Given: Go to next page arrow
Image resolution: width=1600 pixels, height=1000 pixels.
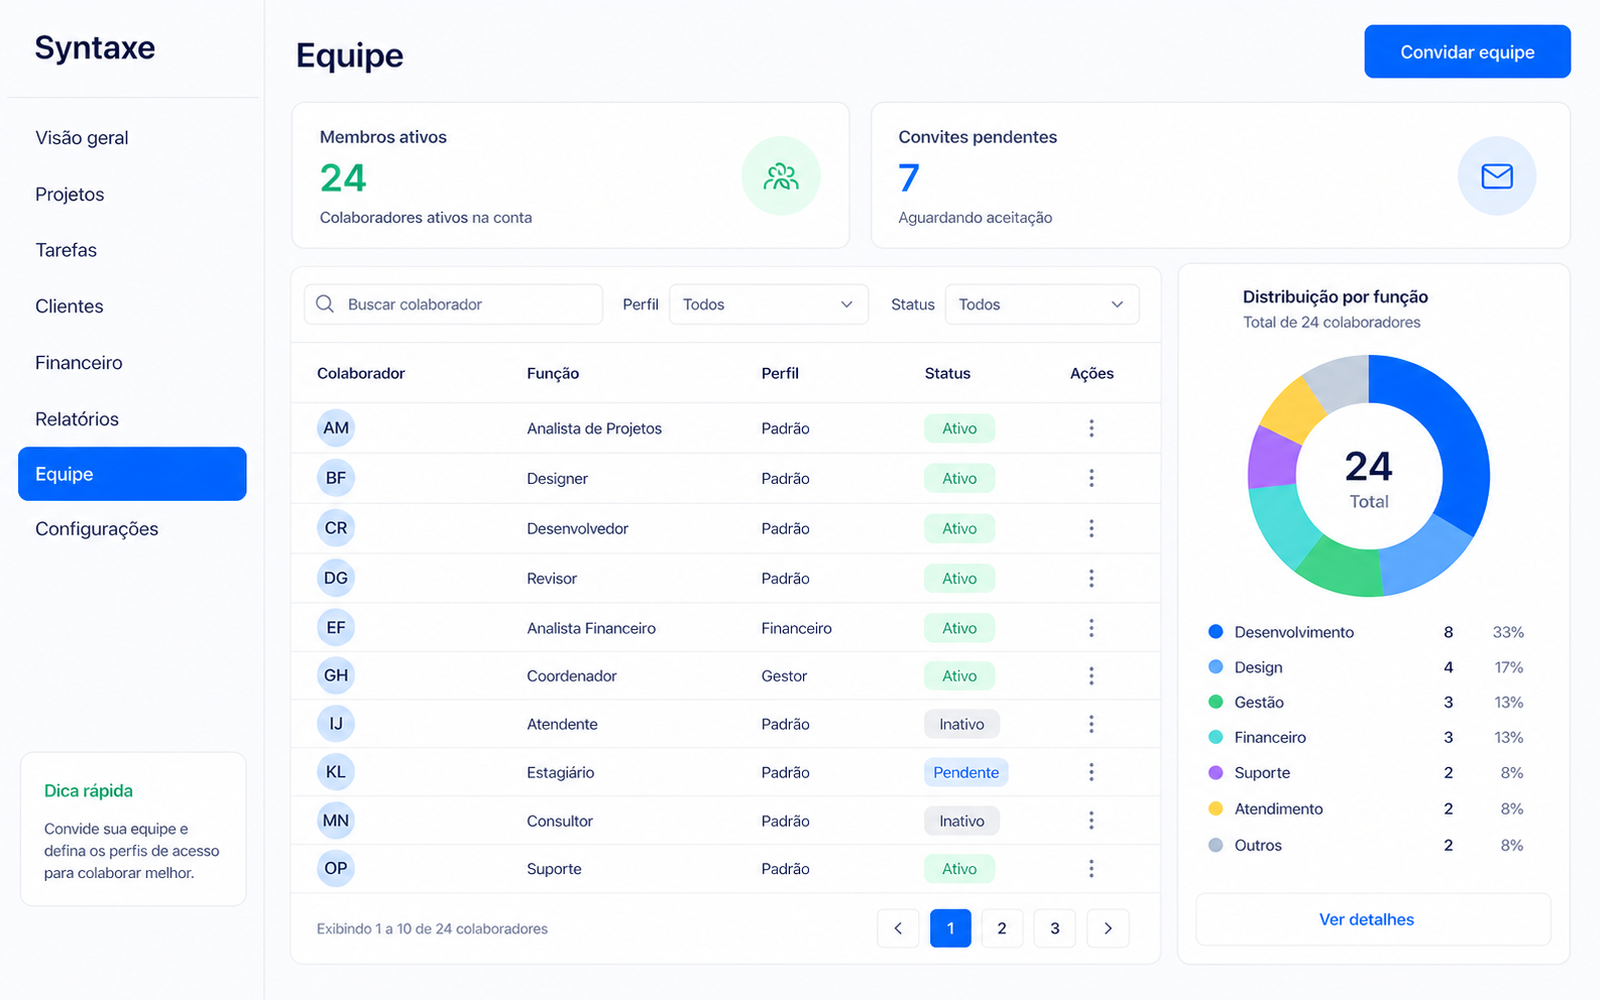Looking at the screenshot, I should (1108, 928).
